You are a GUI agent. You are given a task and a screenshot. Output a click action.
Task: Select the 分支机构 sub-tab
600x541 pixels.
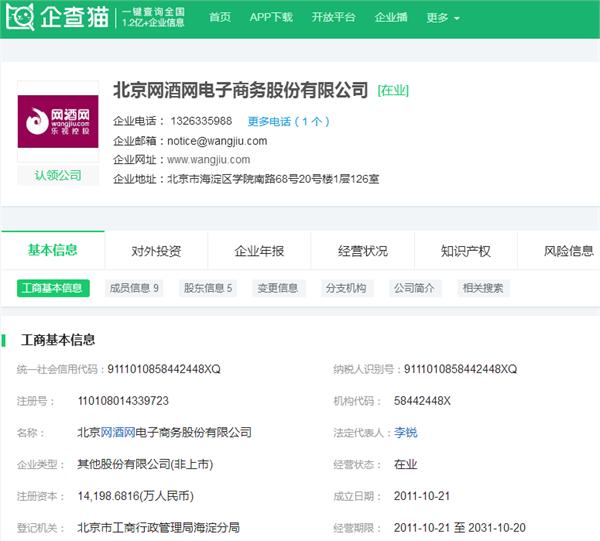346,288
